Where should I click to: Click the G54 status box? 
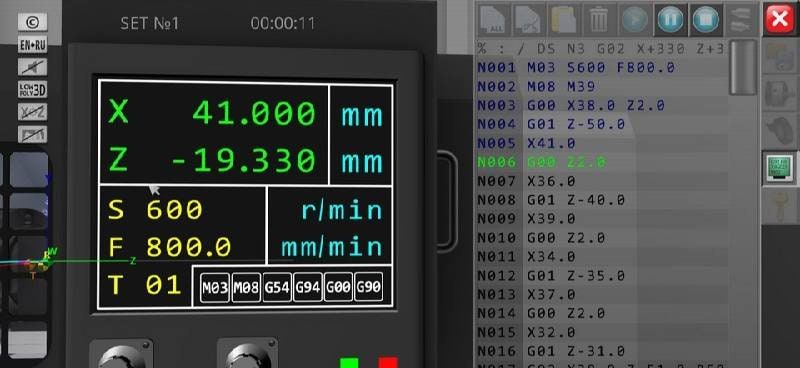point(277,287)
